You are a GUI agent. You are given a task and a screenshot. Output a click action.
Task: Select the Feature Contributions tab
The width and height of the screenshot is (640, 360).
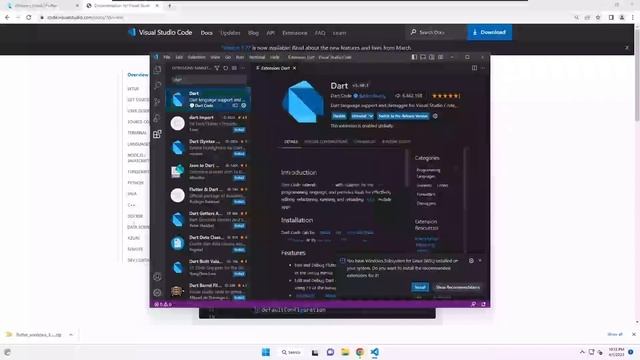tap(326, 142)
